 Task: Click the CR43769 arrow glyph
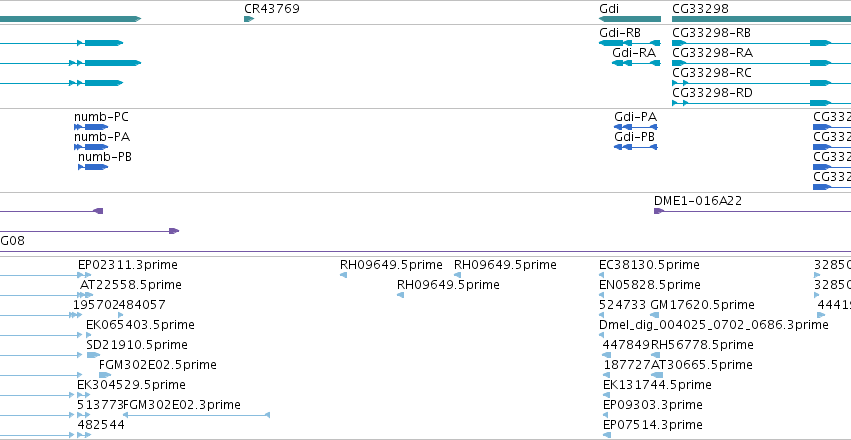coord(249,19)
